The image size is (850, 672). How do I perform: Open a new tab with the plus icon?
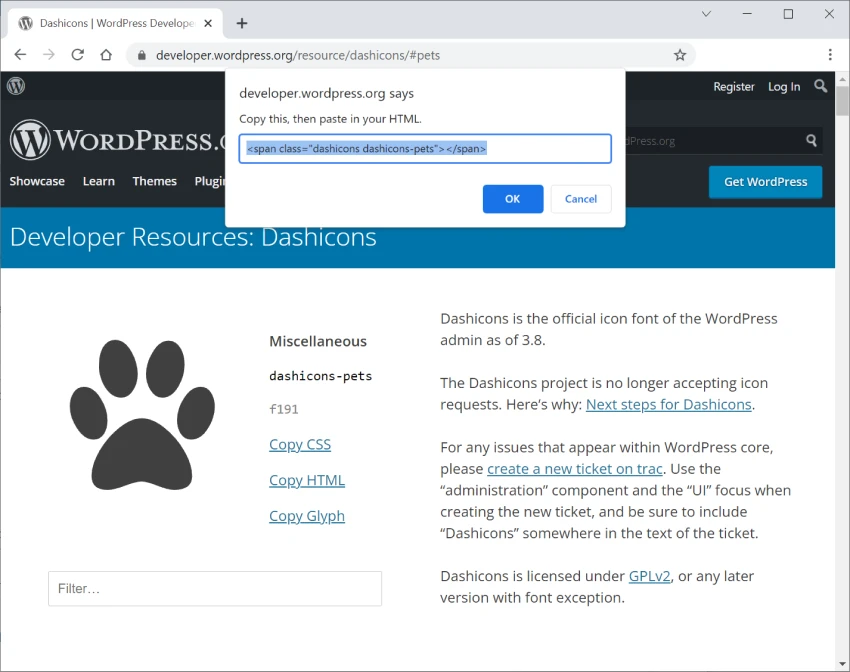[x=242, y=23]
